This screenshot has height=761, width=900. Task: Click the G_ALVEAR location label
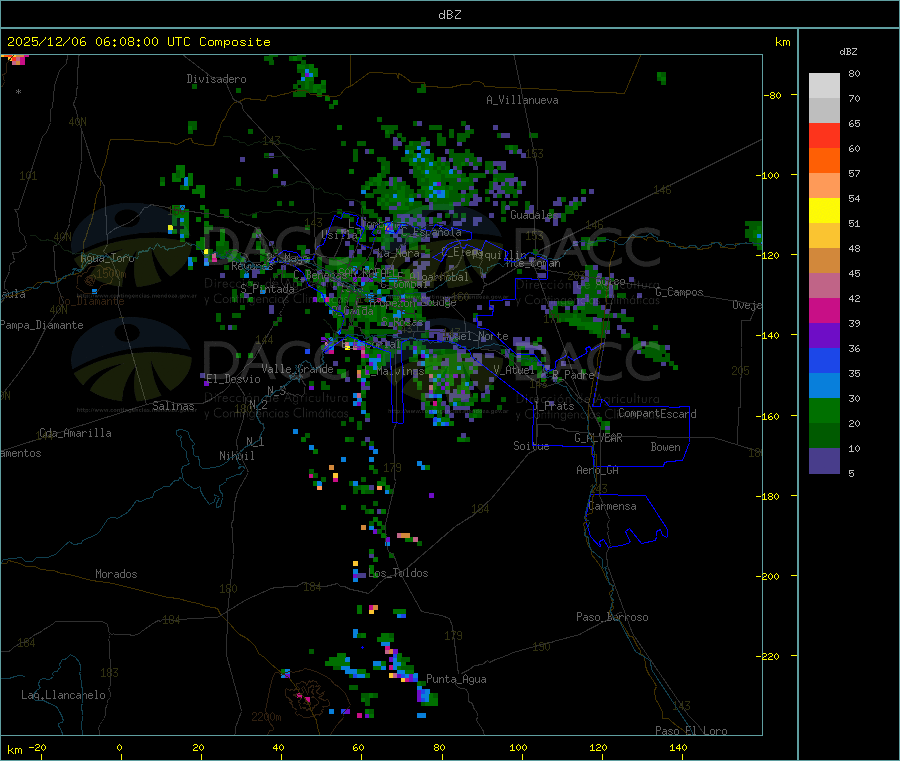tap(598, 438)
